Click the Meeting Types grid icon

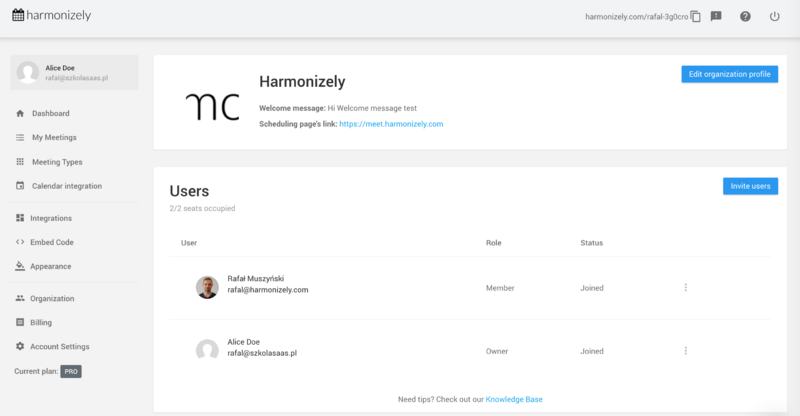[20, 162]
